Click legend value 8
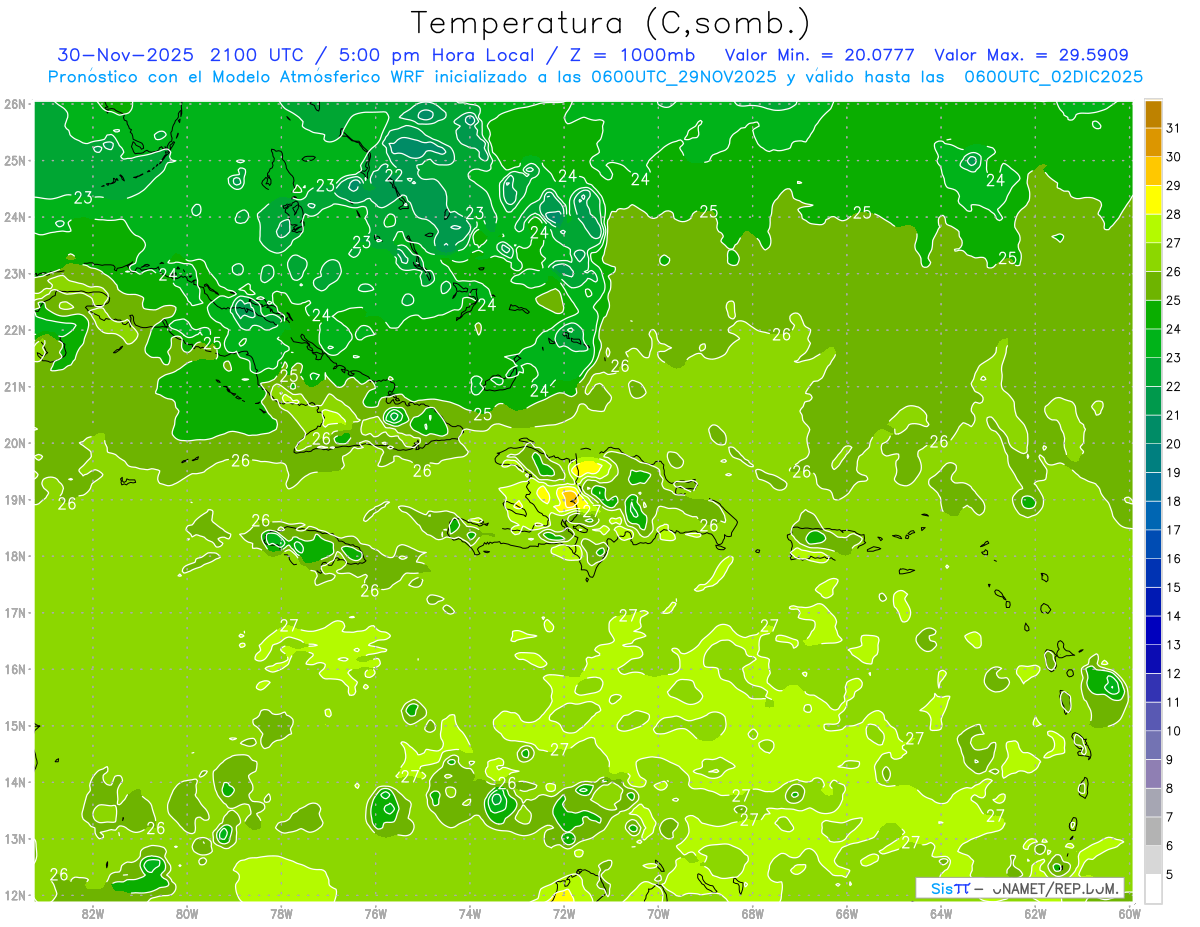This screenshot has height=927, width=1200. click(1170, 789)
